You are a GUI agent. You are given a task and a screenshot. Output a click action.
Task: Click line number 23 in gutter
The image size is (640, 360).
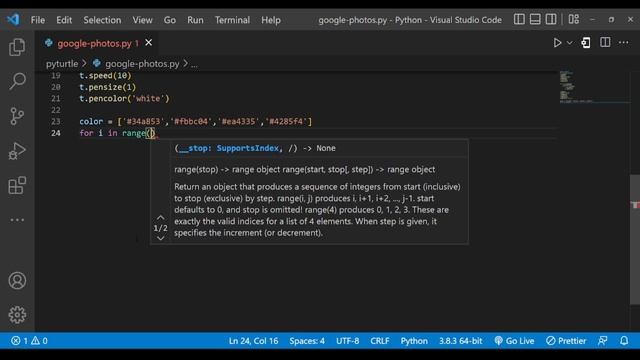(x=56, y=121)
